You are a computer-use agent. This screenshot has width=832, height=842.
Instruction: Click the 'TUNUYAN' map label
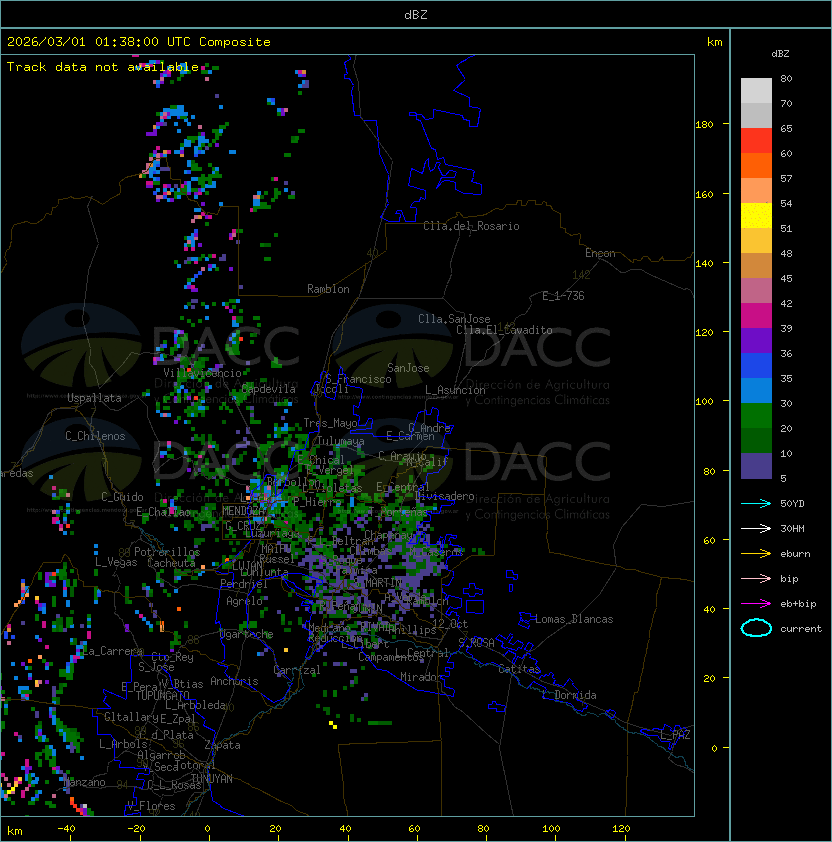tap(212, 779)
